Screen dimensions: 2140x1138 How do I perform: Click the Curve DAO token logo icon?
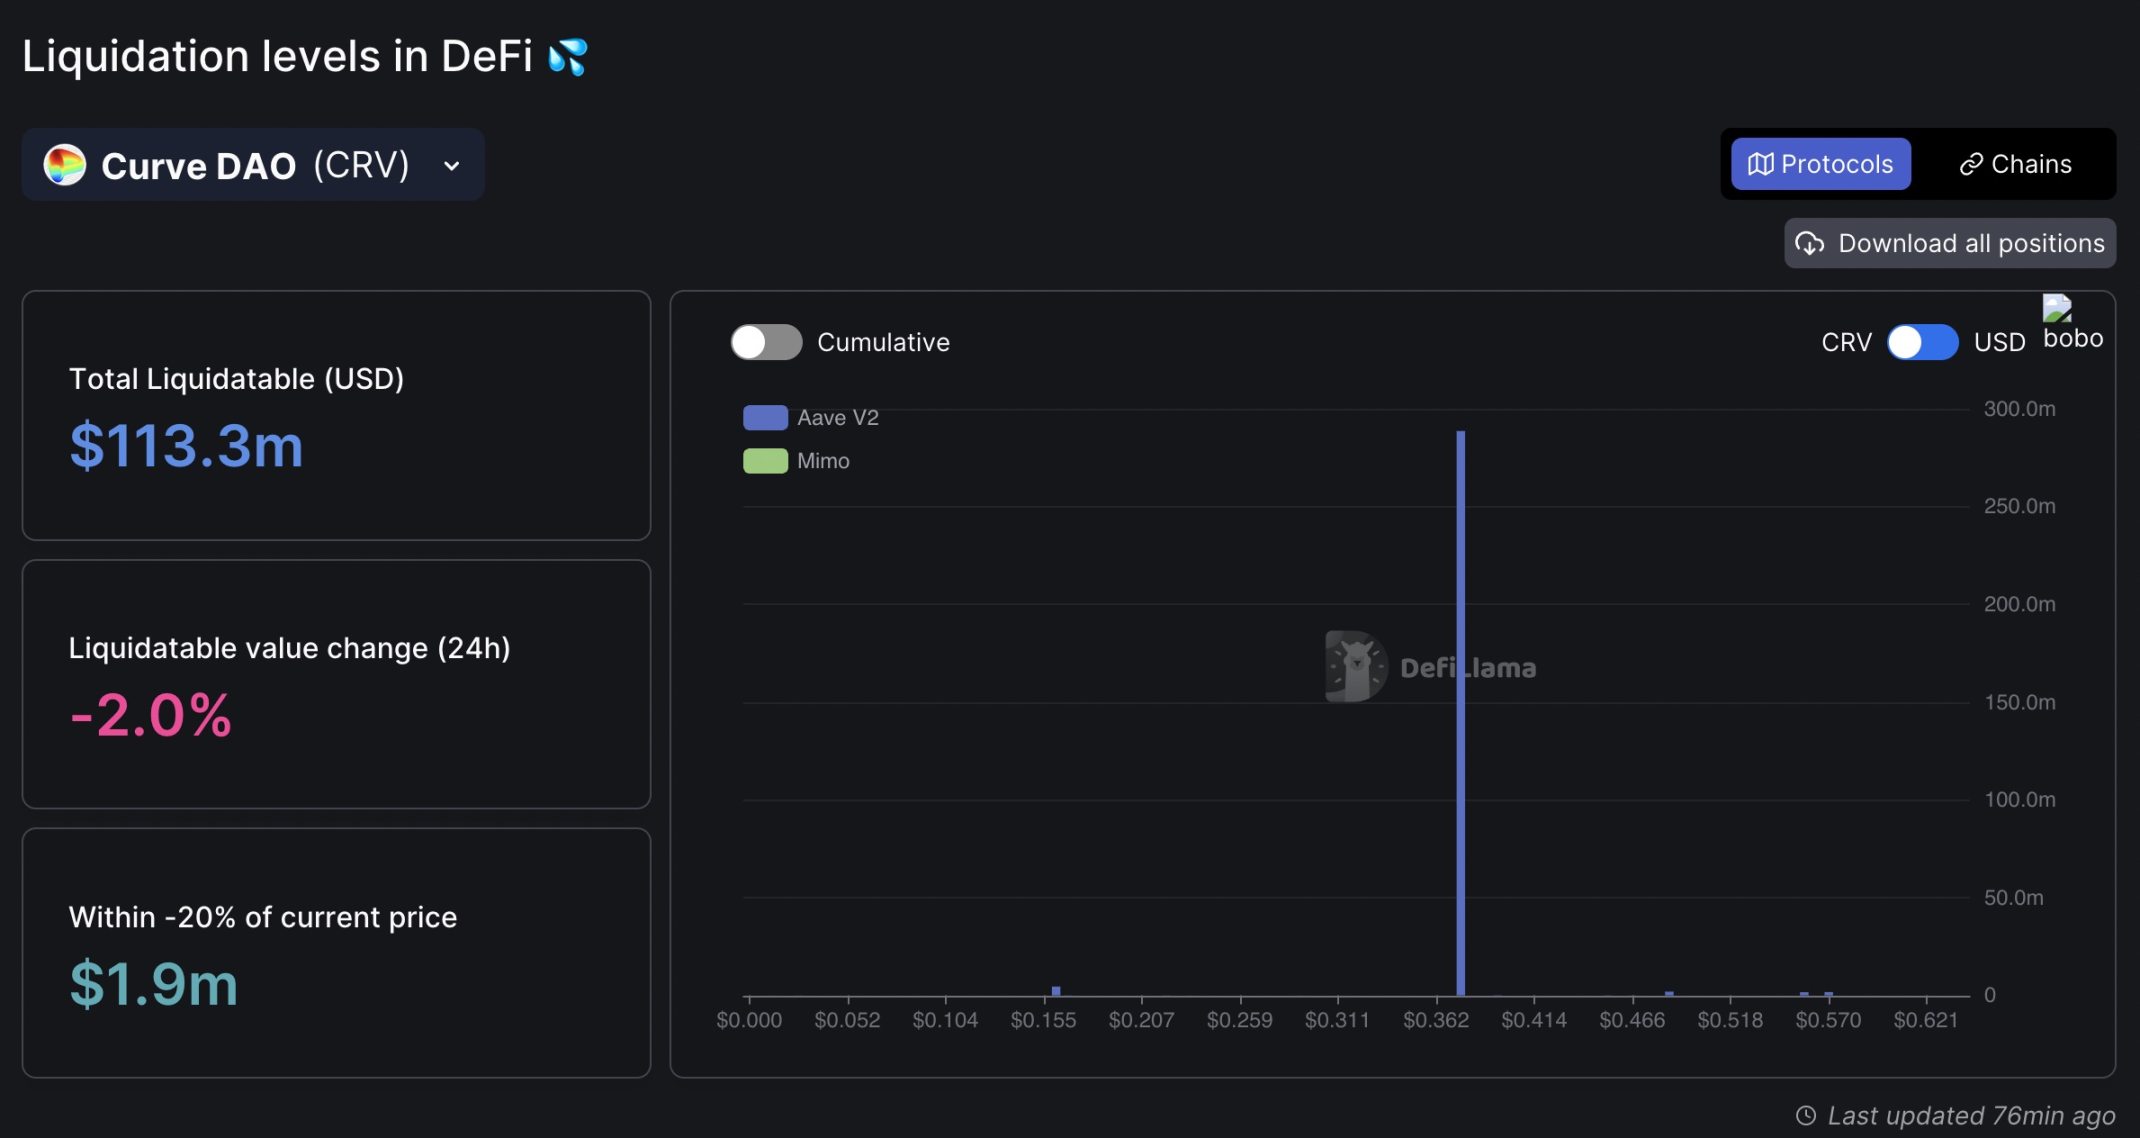coord(65,165)
